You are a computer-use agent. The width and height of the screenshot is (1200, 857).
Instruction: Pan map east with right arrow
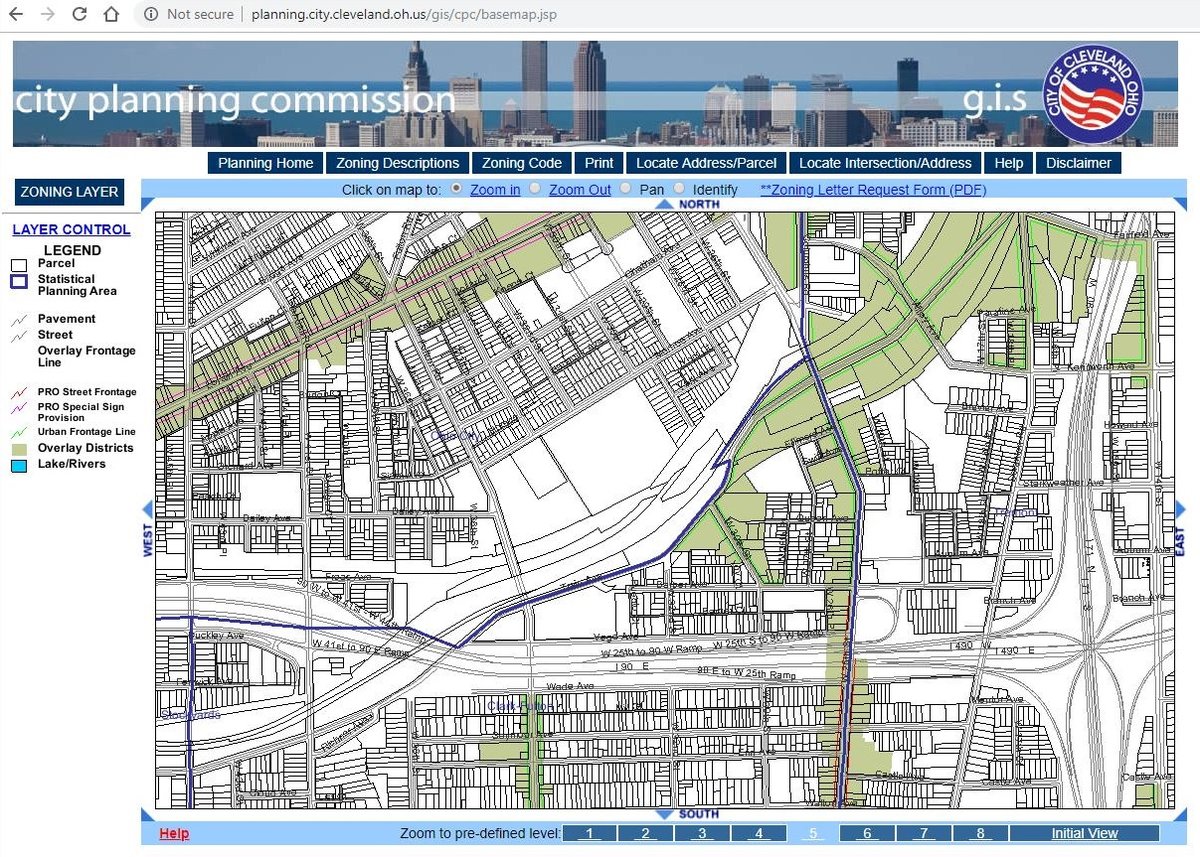1180,509
